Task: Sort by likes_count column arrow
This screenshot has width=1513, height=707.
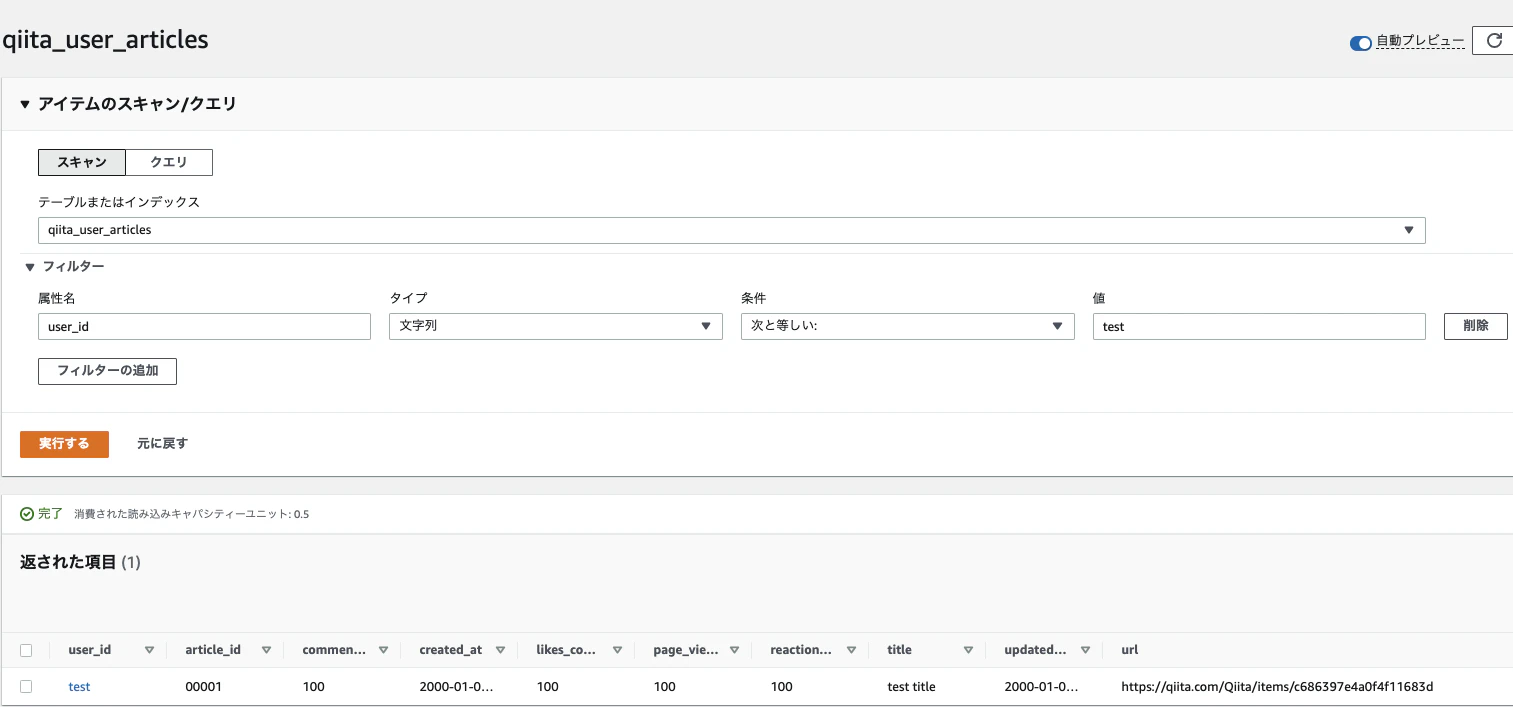Action: click(x=617, y=650)
